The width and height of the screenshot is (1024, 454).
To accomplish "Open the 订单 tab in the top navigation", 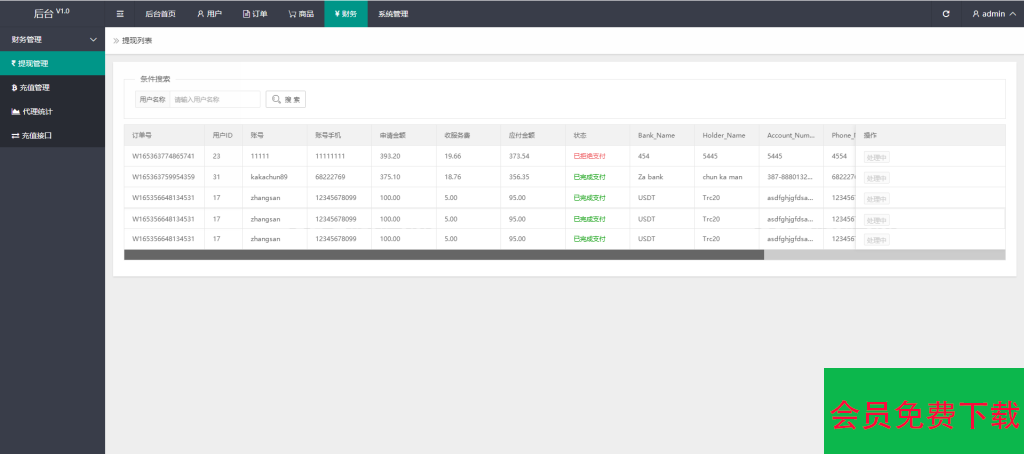I will tap(255, 14).
